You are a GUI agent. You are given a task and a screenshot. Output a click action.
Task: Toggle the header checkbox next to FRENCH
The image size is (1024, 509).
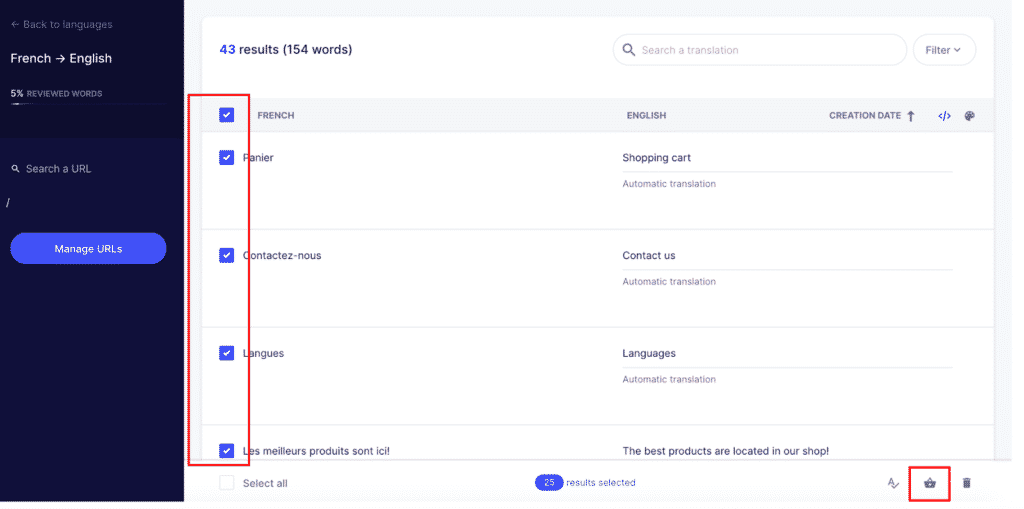point(227,115)
